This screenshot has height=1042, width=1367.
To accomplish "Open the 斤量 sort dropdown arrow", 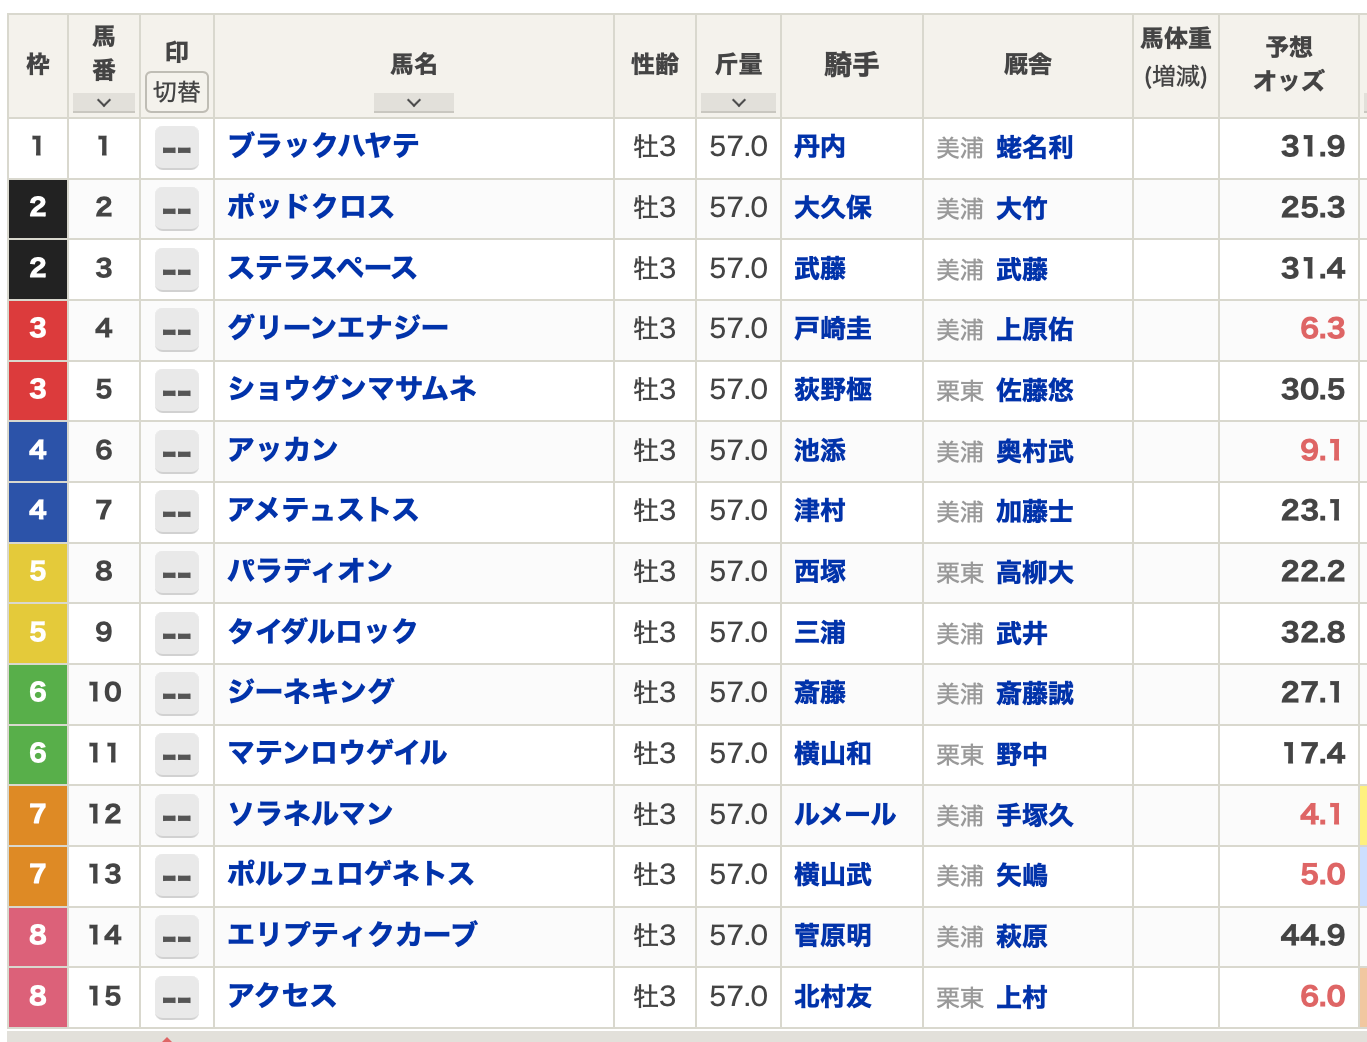I will (738, 102).
